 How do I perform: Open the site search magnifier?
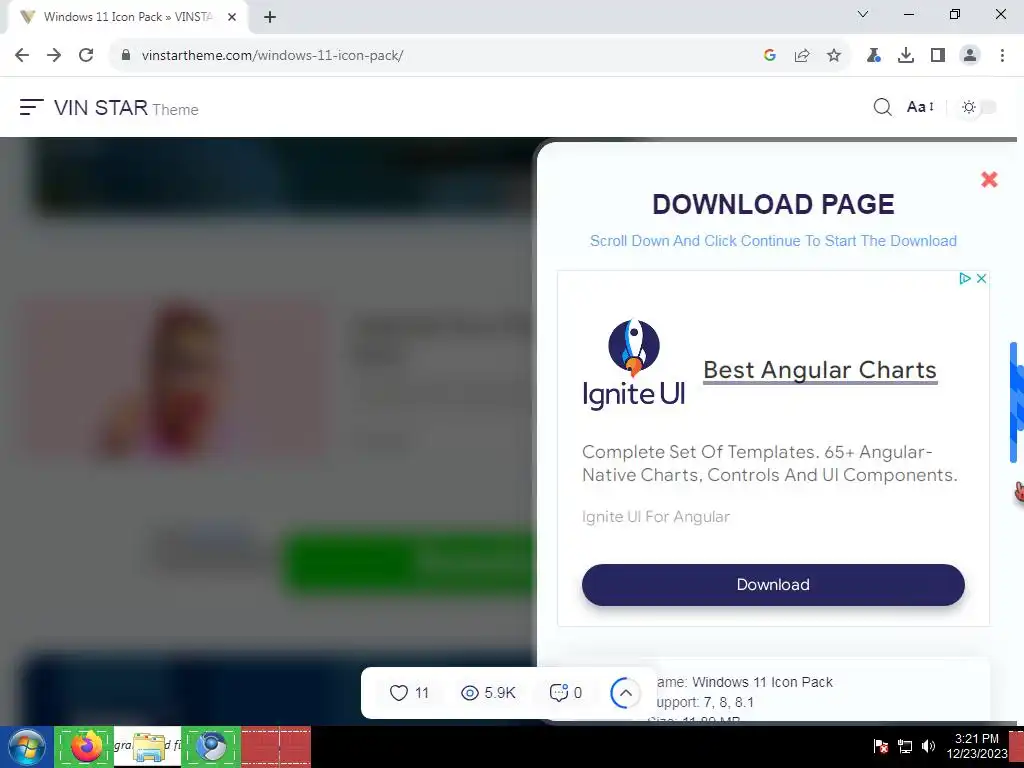(x=882, y=107)
